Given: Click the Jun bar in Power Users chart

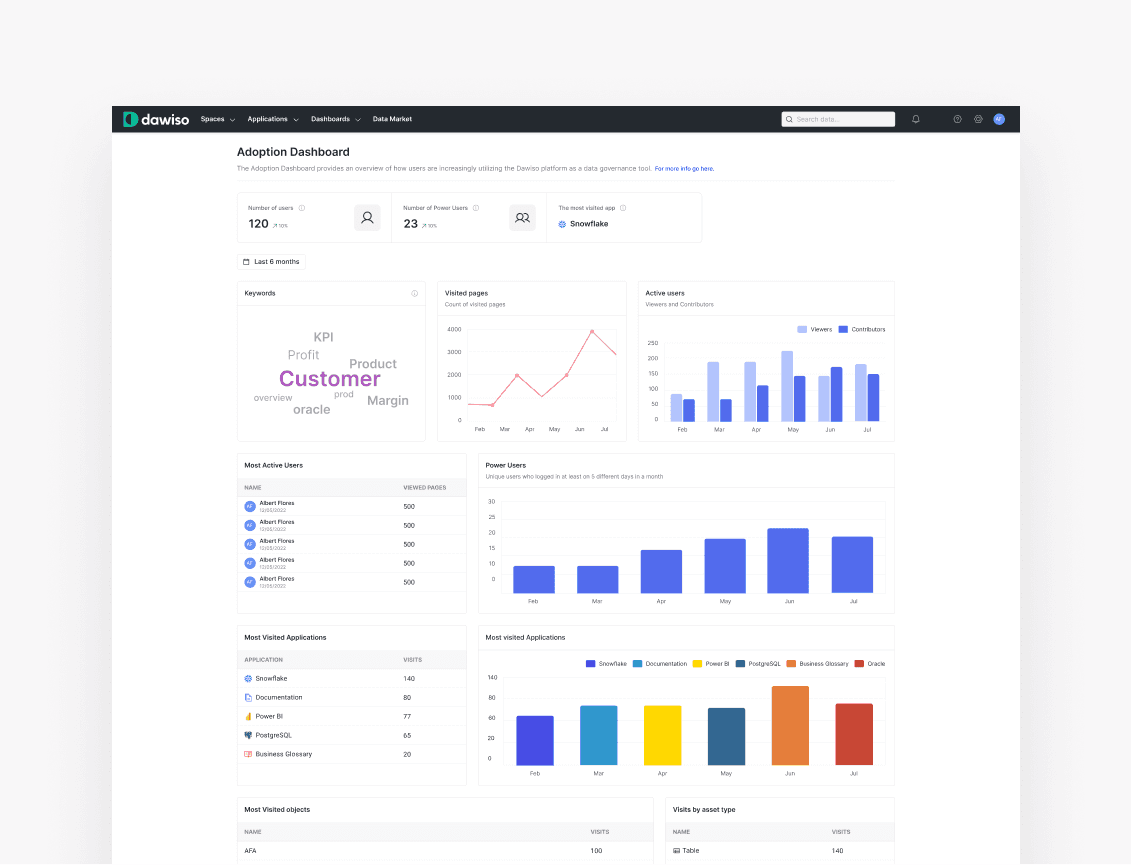Looking at the screenshot, I should click(x=788, y=561).
